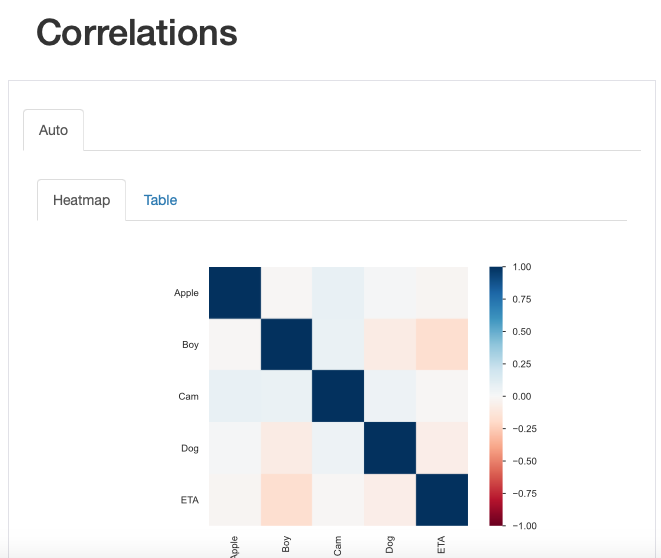Click the Correlations section heading
Viewport: 661px width, 558px height.
137,33
